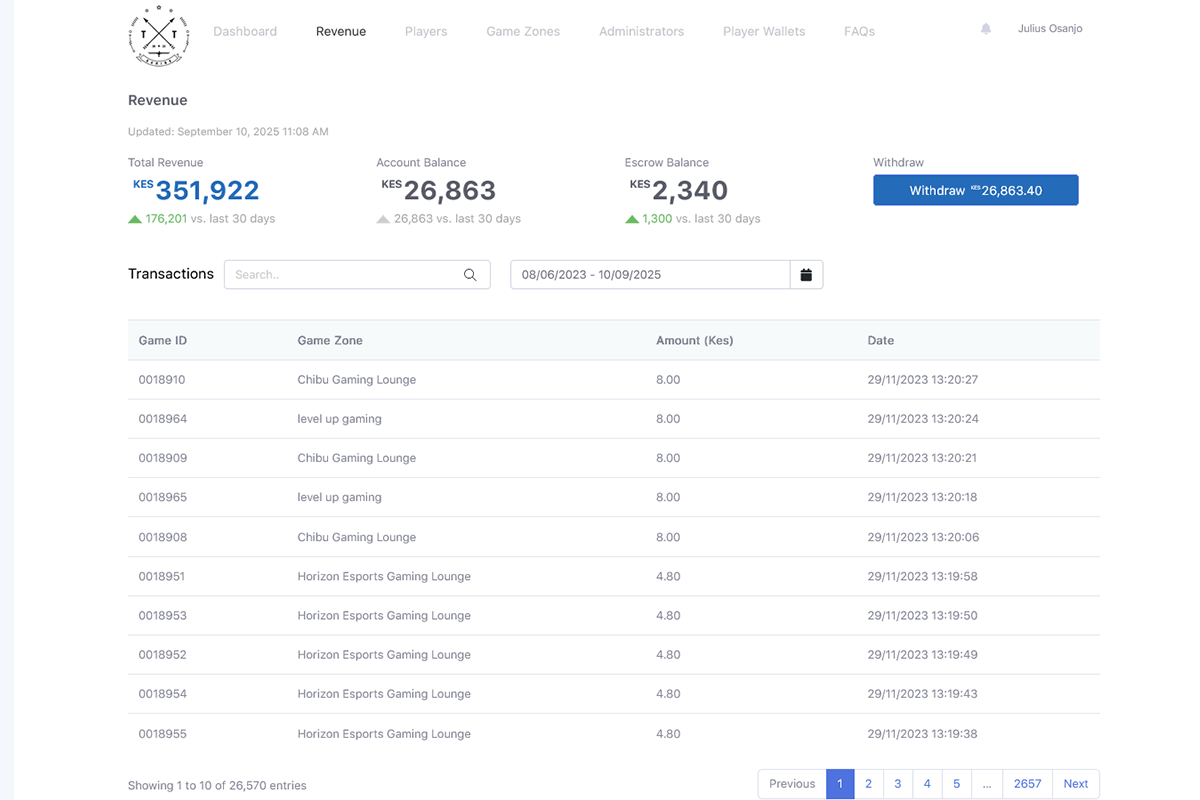This screenshot has width=1200, height=800.
Task: Select page 3 in pagination
Action: (x=897, y=784)
